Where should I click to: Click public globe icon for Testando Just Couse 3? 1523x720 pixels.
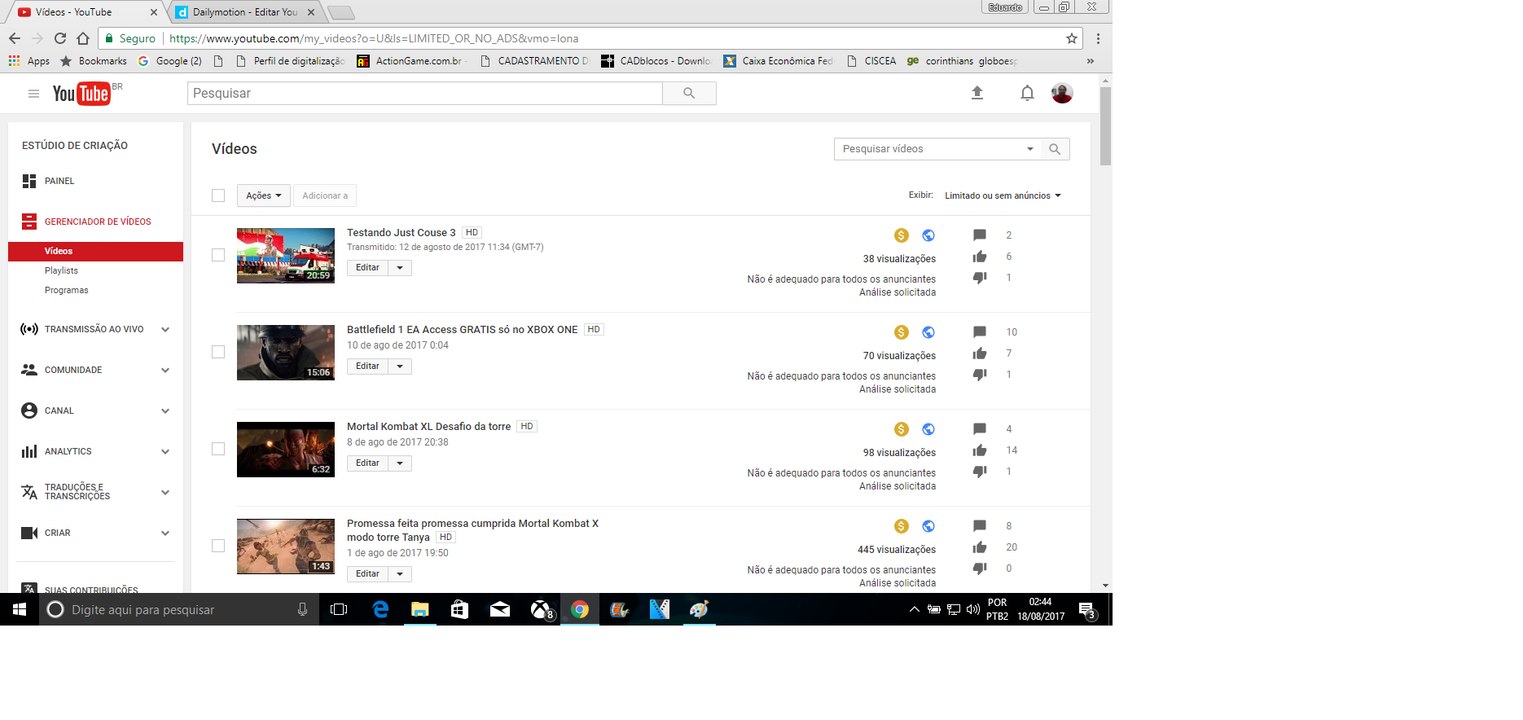pos(928,235)
